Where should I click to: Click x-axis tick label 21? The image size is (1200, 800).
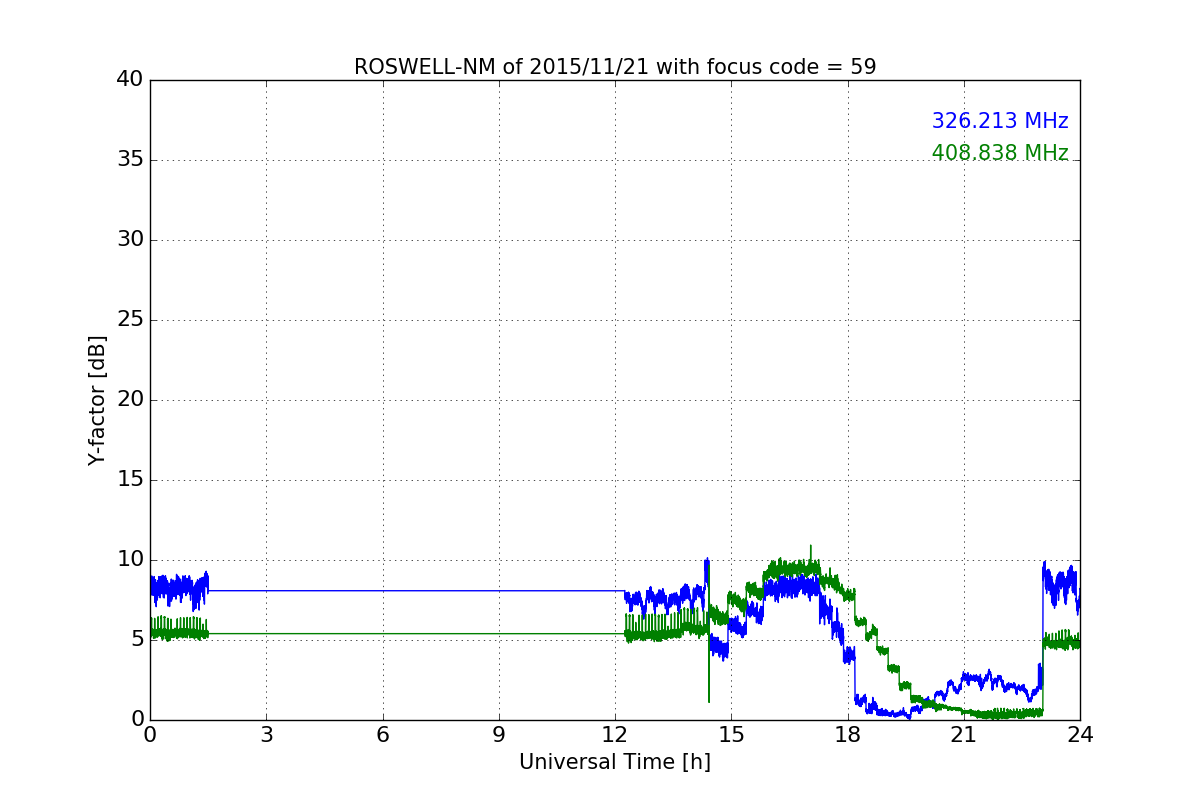coord(964,735)
